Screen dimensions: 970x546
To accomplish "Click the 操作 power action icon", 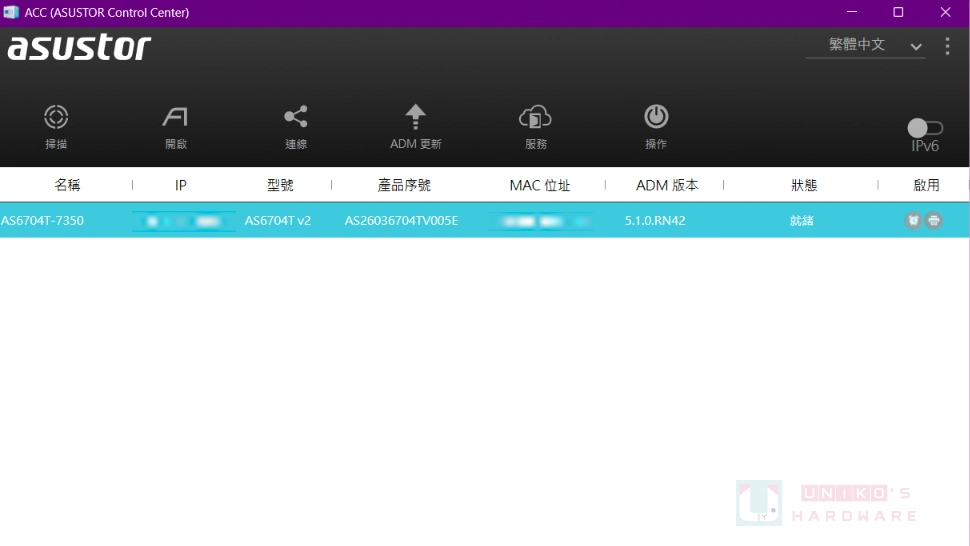I will pyautogui.click(x=656, y=116).
